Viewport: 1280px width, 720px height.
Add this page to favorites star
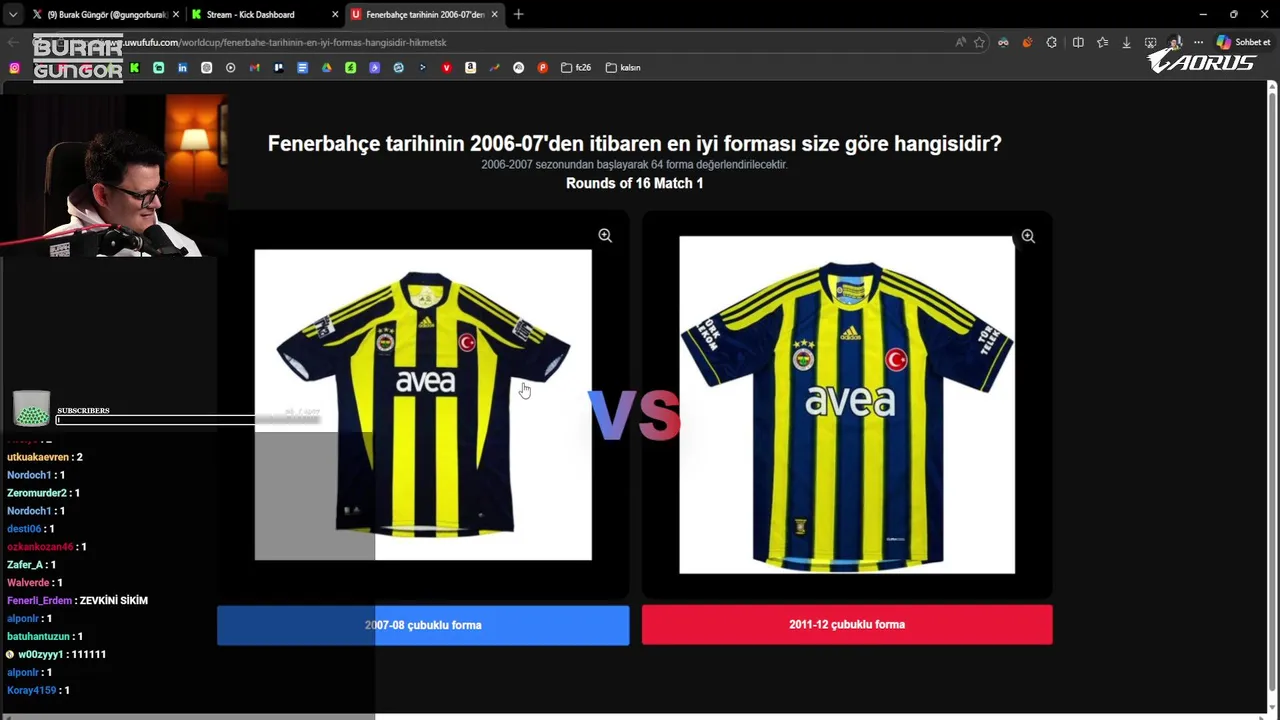point(979,42)
